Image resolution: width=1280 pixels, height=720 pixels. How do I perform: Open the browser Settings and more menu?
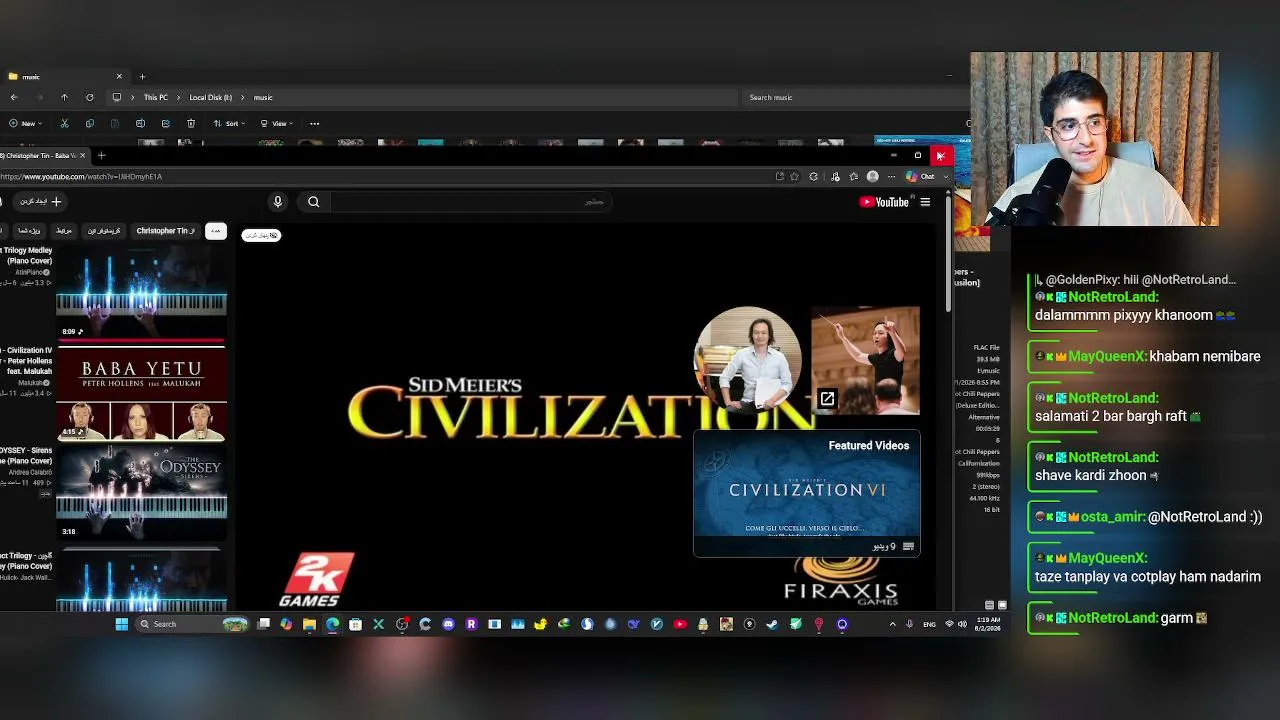891,177
